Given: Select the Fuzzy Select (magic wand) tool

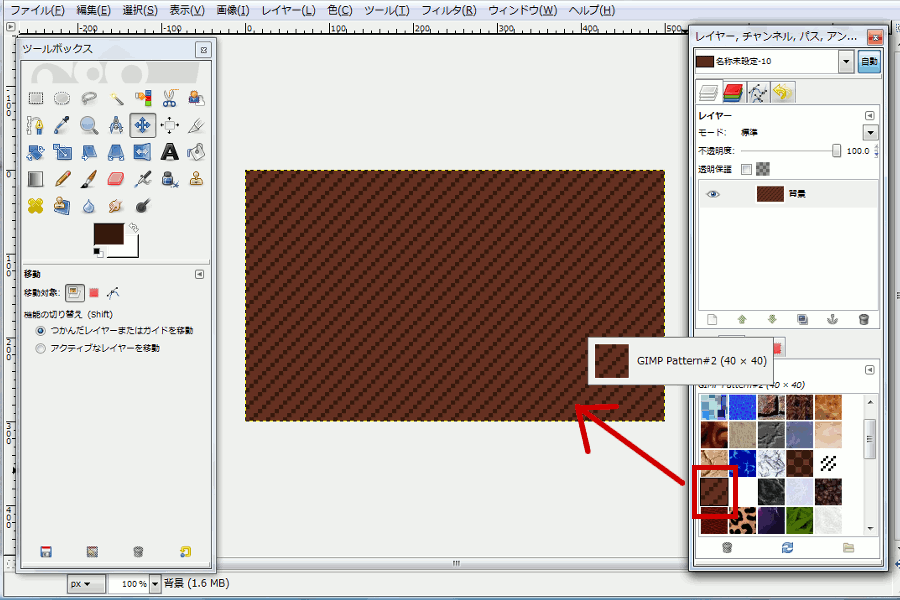Looking at the screenshot, I should [x=115, y=98].
